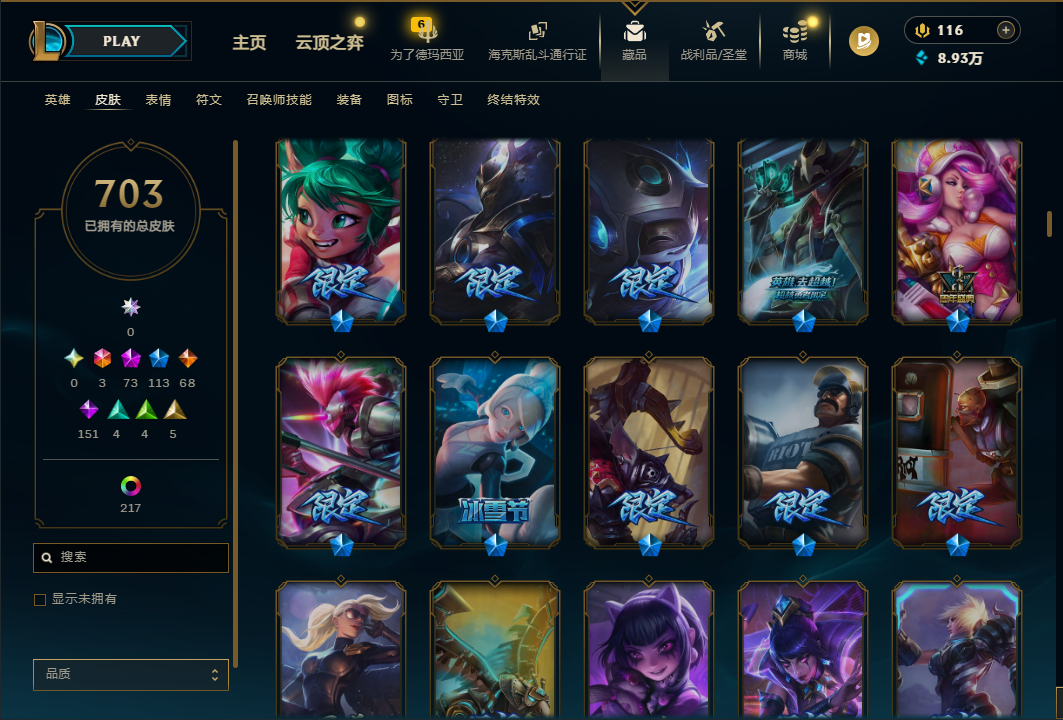1063x720 pixels.
Task: Open the 商城 store coins icon
Action: coord(795,32)
